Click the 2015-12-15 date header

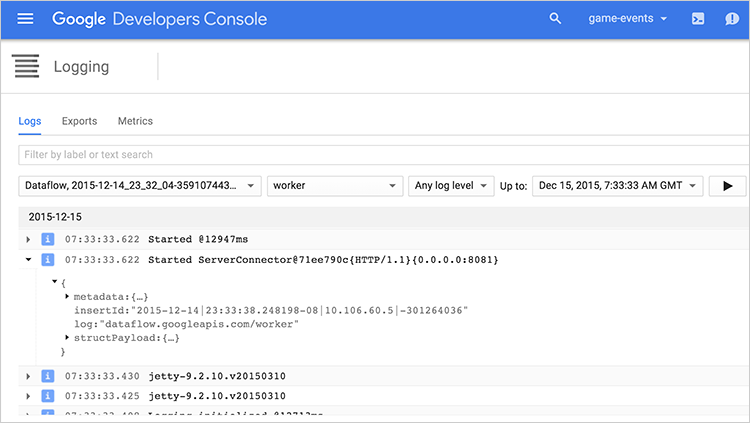click(x=55, y=217)
